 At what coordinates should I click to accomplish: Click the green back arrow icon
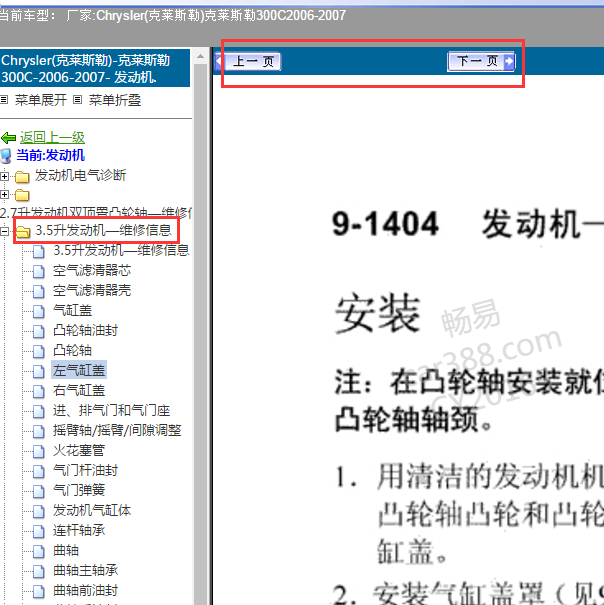click(8, 137)
